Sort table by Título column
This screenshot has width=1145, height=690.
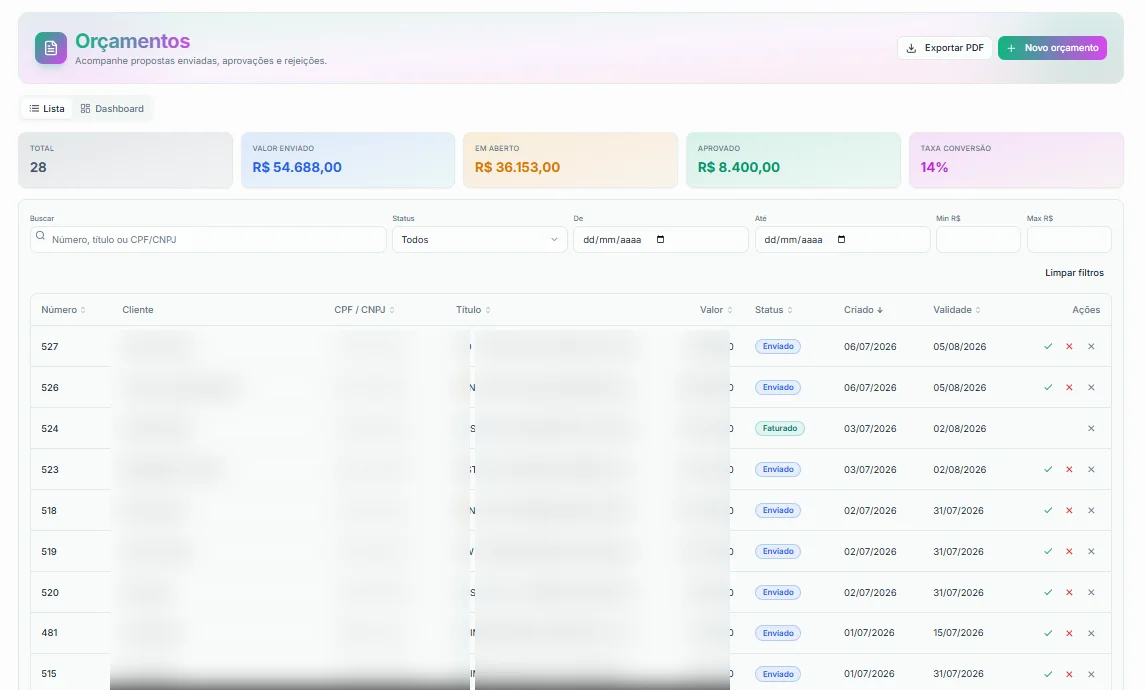(473, 310)
